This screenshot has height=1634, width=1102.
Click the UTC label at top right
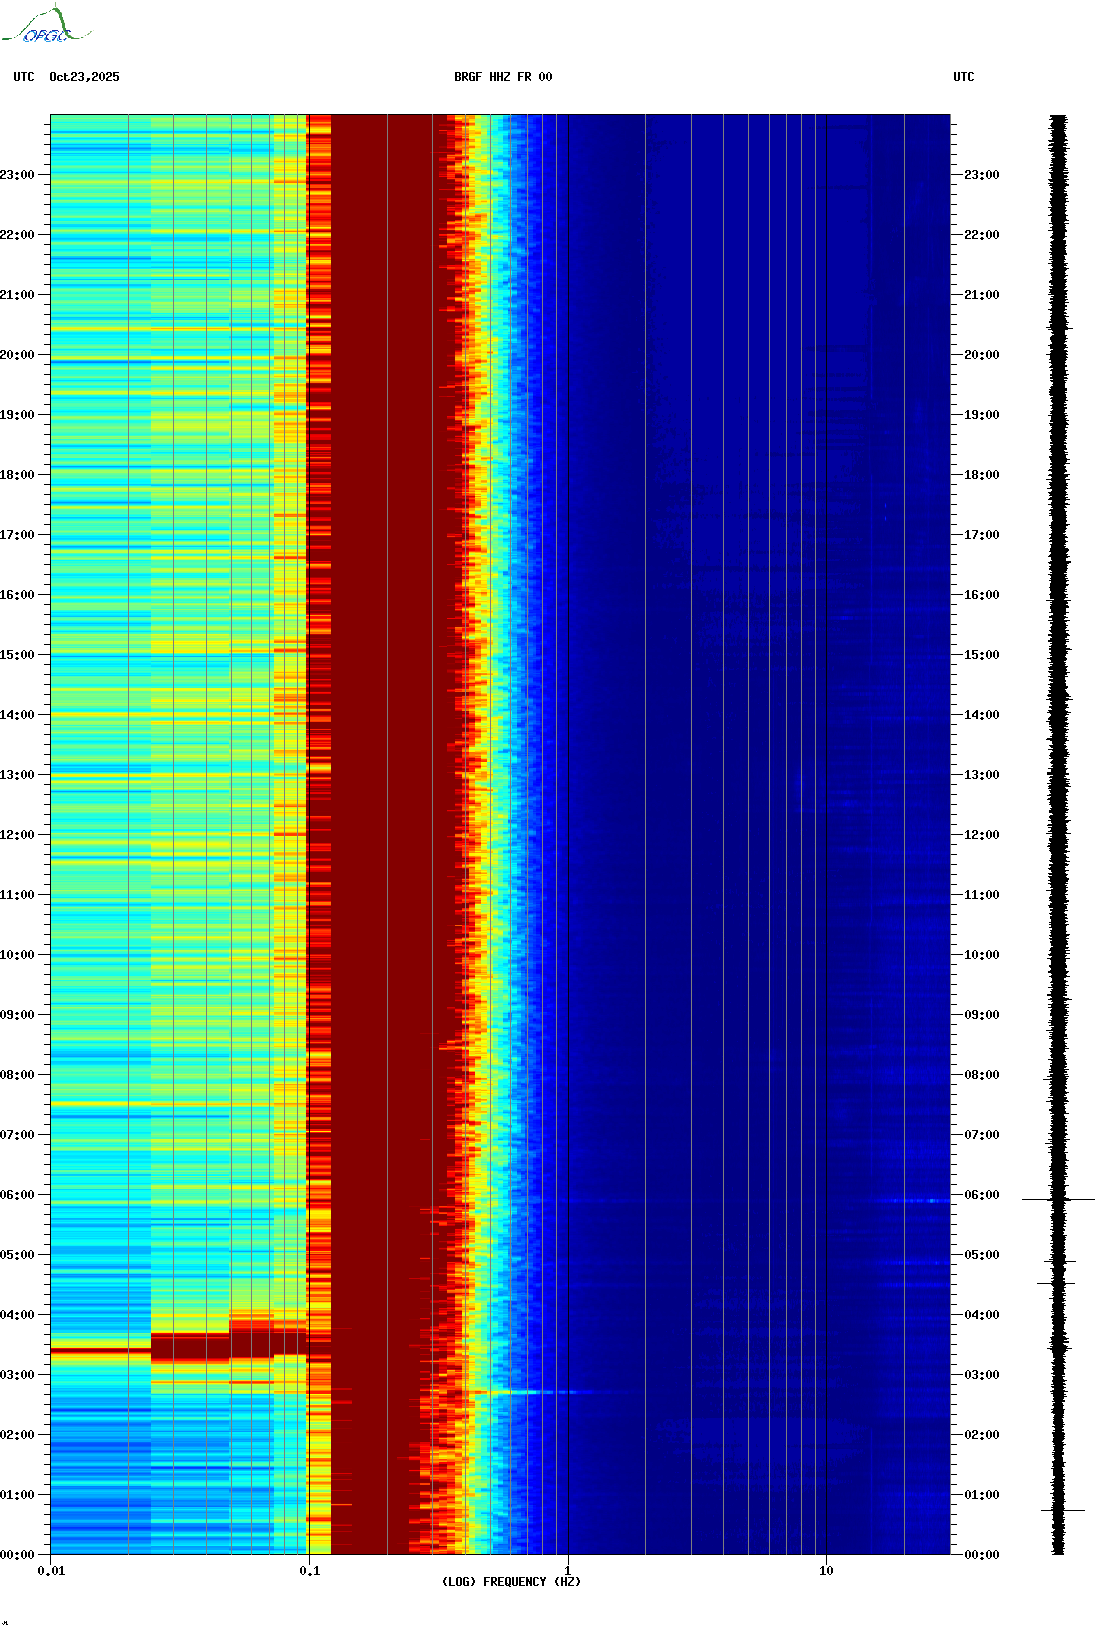(963, 77)
